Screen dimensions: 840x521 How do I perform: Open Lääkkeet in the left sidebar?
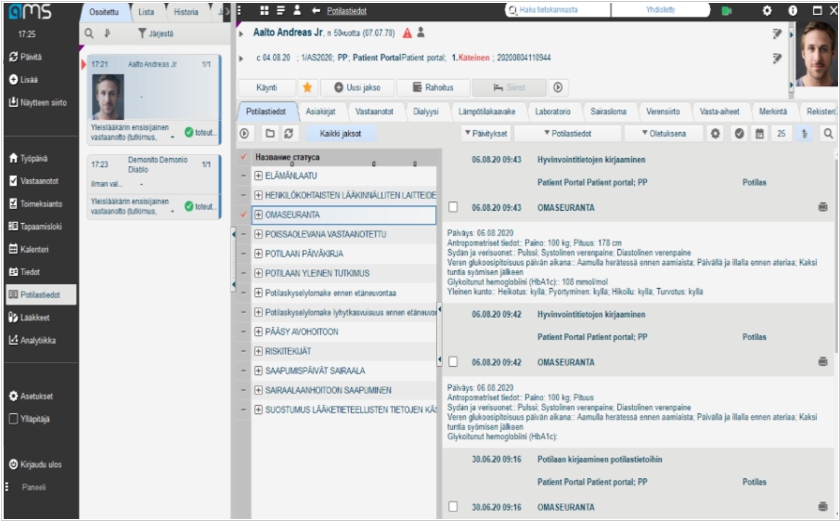[37, 317]
